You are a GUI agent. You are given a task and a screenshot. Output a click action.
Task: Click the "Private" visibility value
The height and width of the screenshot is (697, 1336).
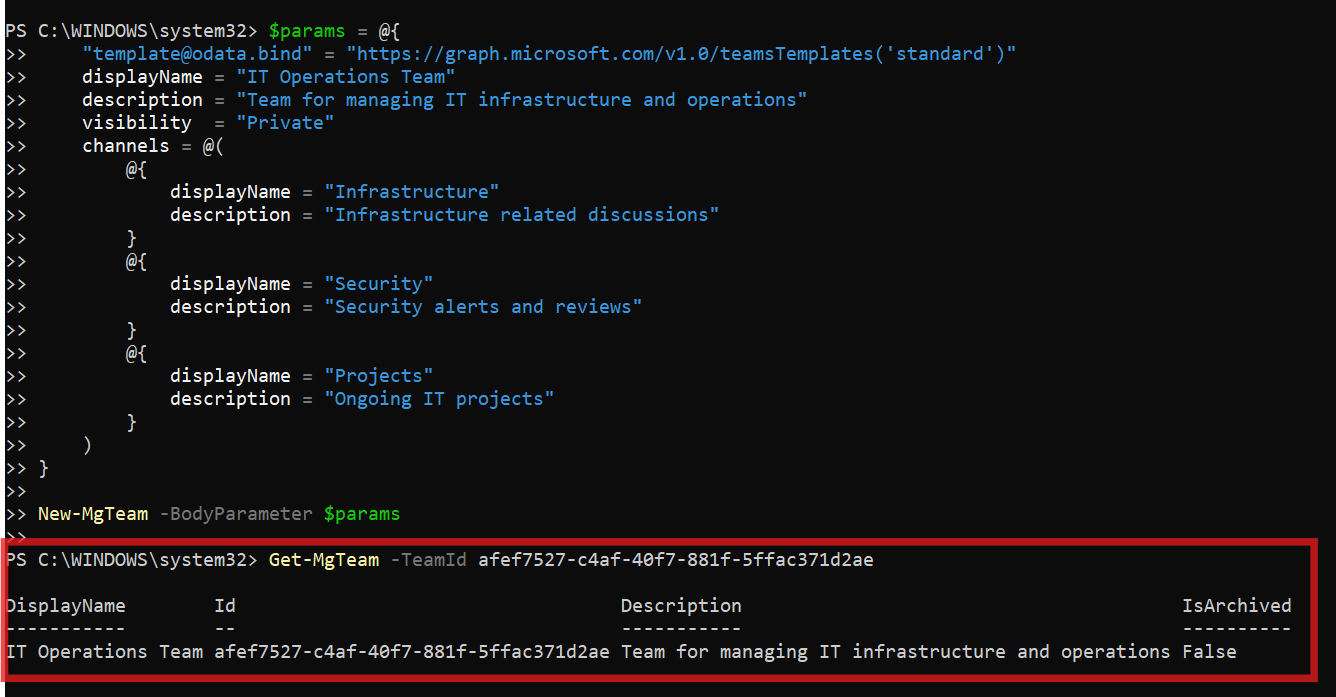[x=285, y=122]
